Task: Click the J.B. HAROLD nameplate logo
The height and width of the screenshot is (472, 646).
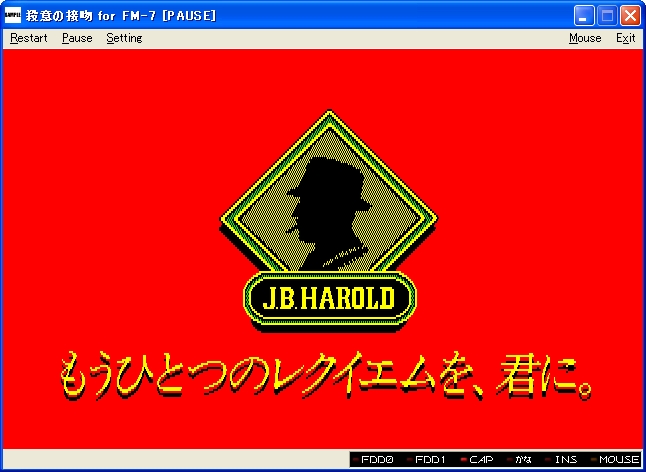Action: point(330,298)
